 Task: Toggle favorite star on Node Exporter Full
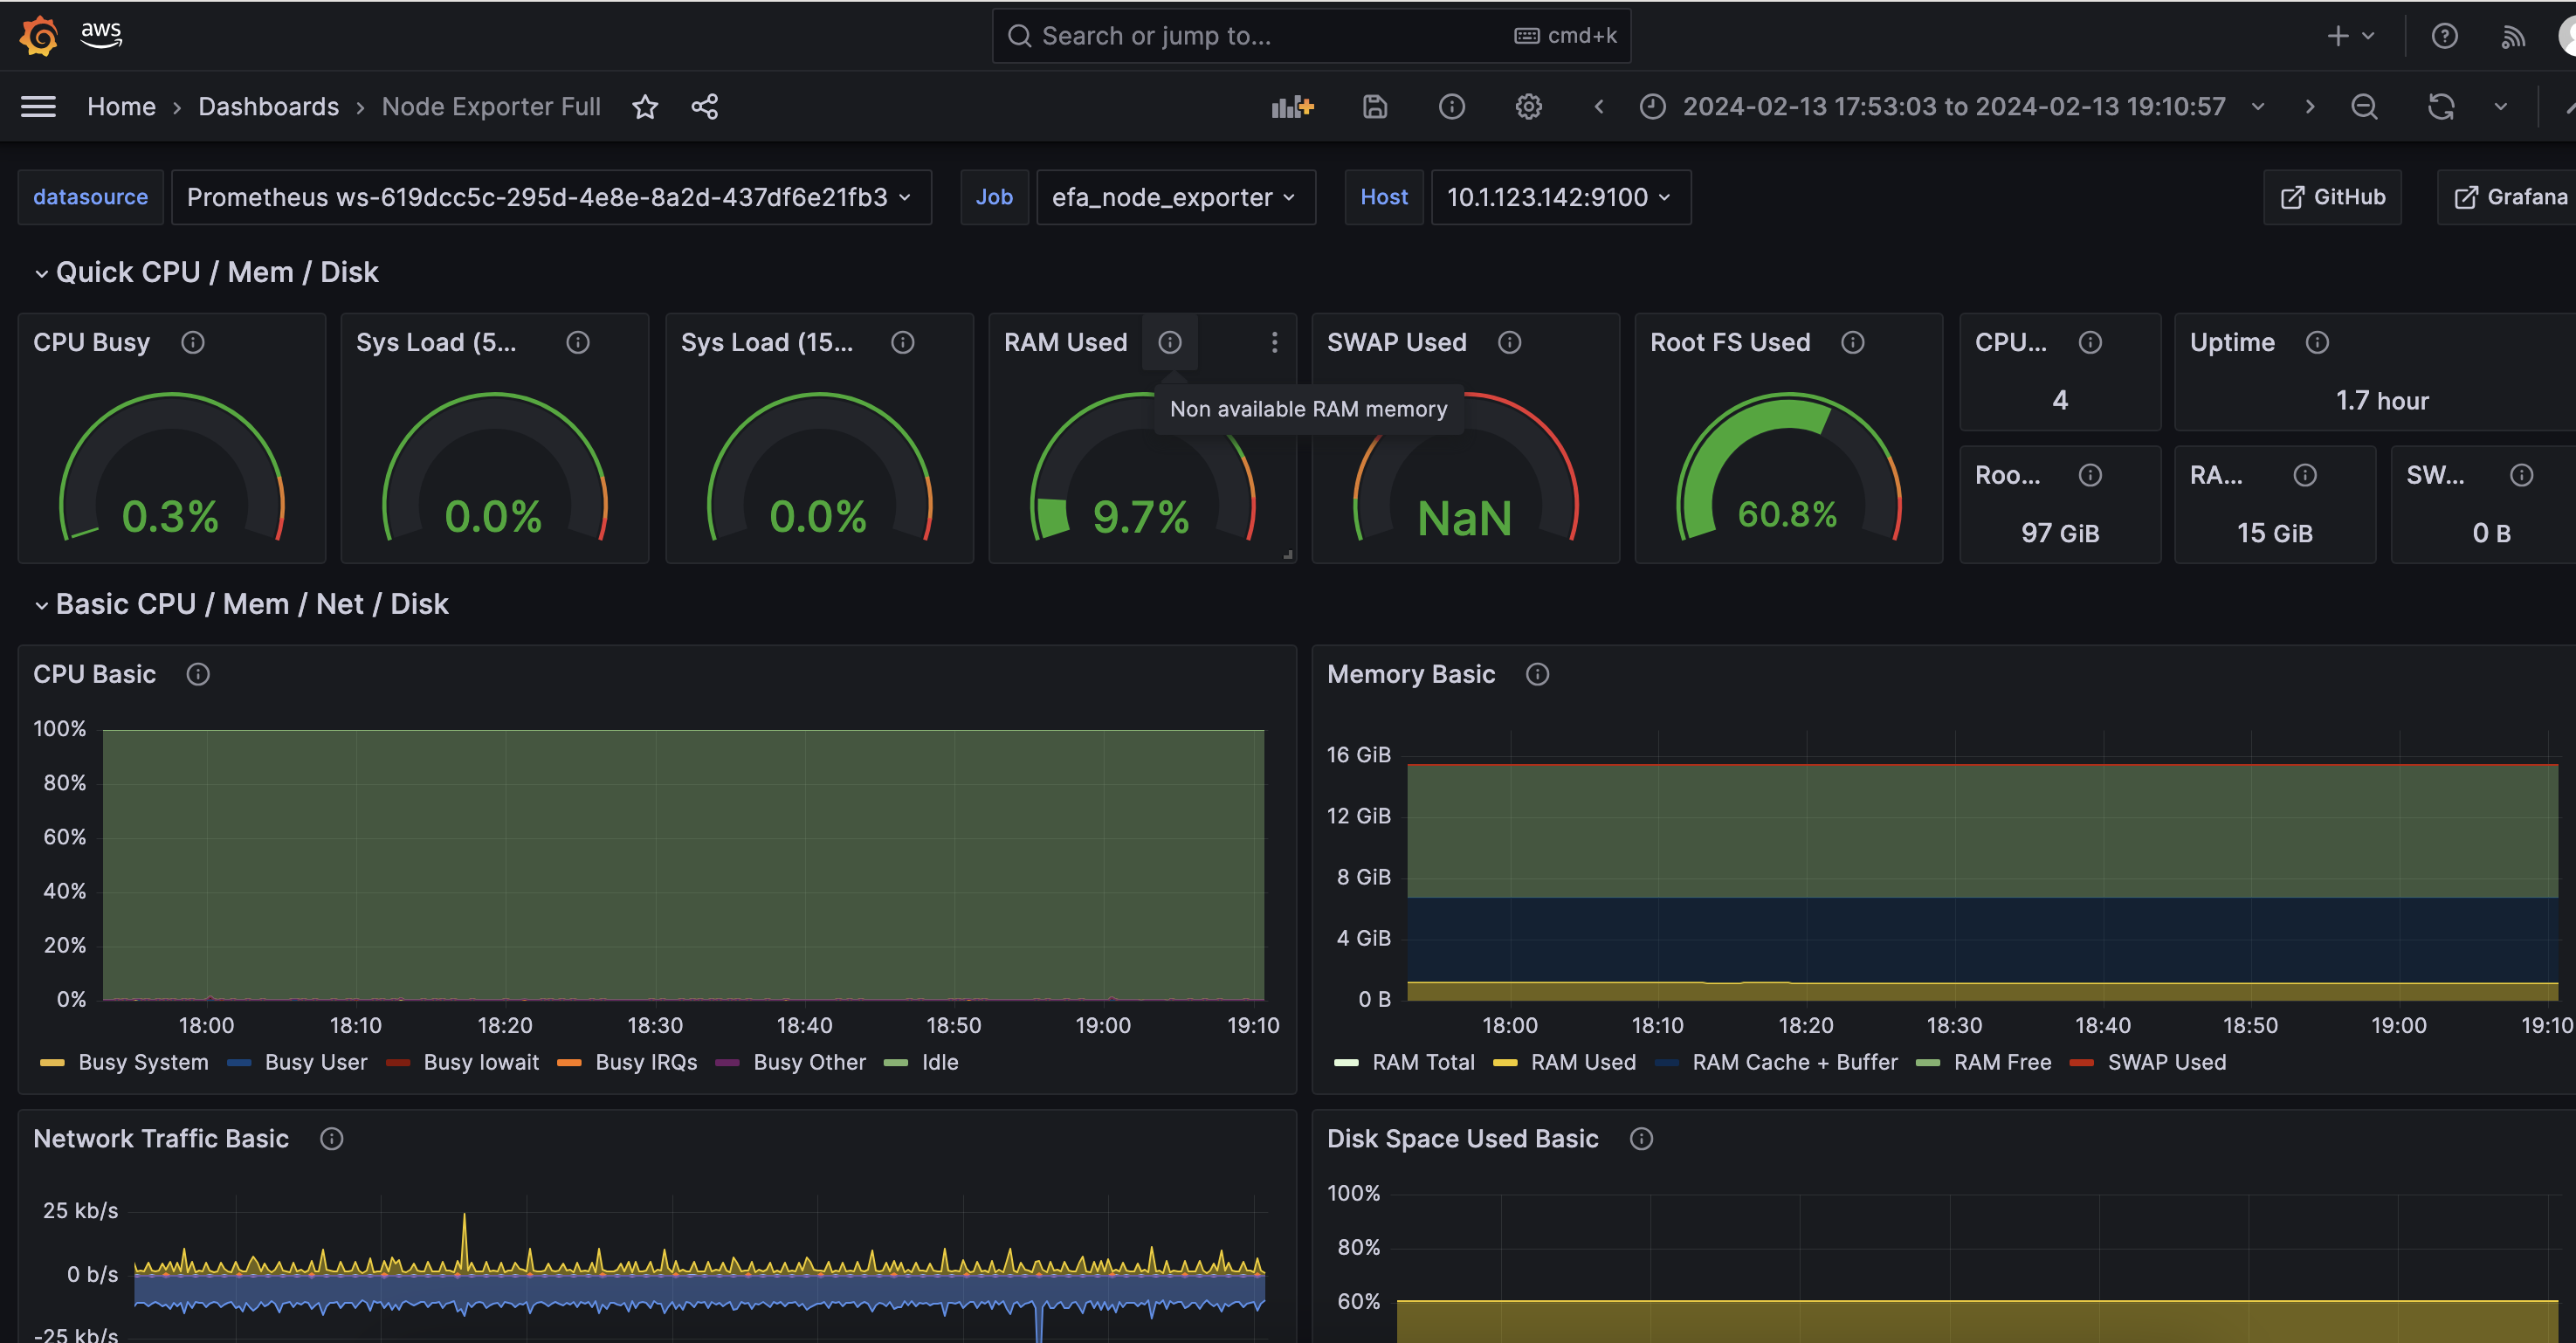pos(644,106)
